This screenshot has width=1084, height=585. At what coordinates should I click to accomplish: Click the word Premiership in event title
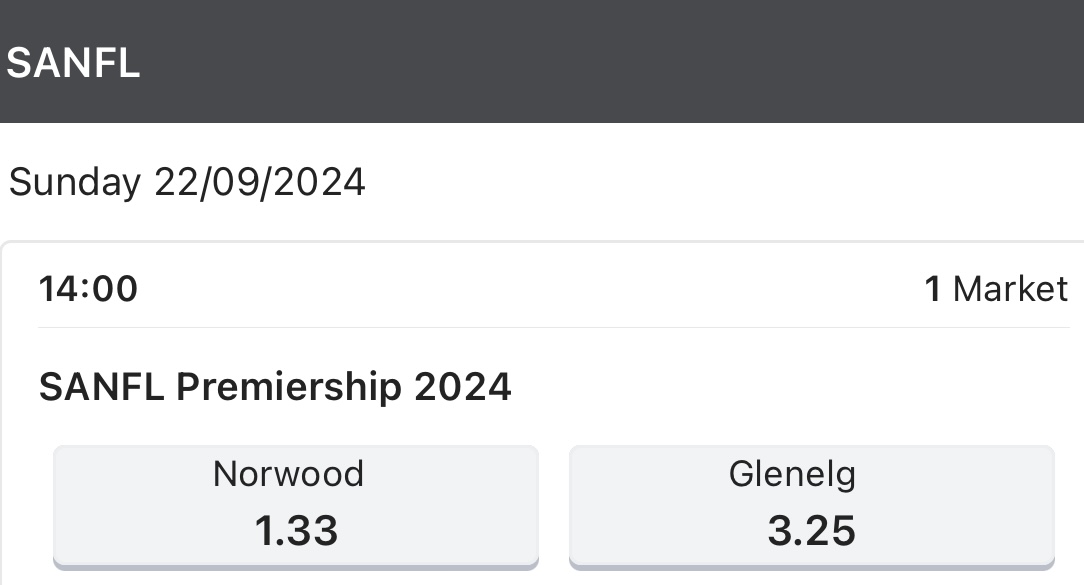pyautogui.click(x=290, y=386)
